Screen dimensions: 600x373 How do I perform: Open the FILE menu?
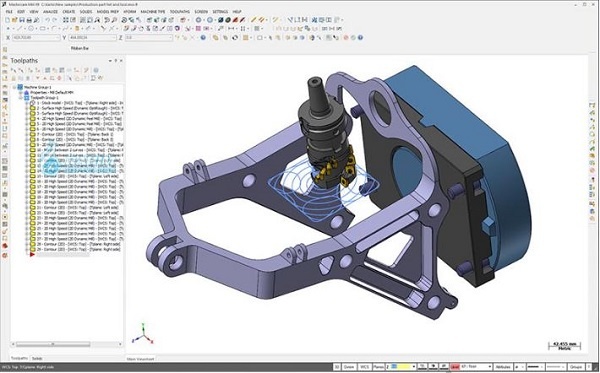tap(9, 11)
